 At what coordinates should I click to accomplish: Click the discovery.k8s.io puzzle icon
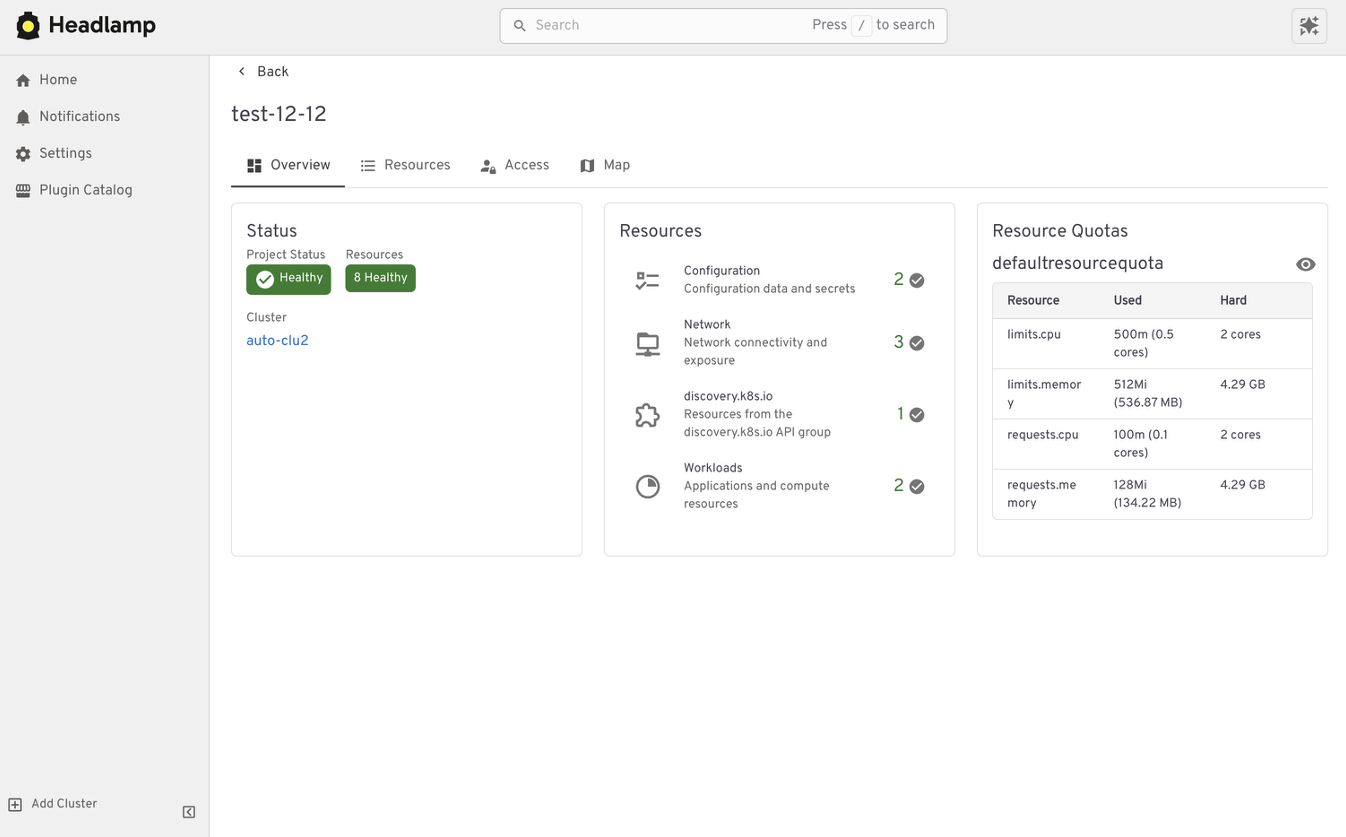pyautogui.click(x=647, y=414)
